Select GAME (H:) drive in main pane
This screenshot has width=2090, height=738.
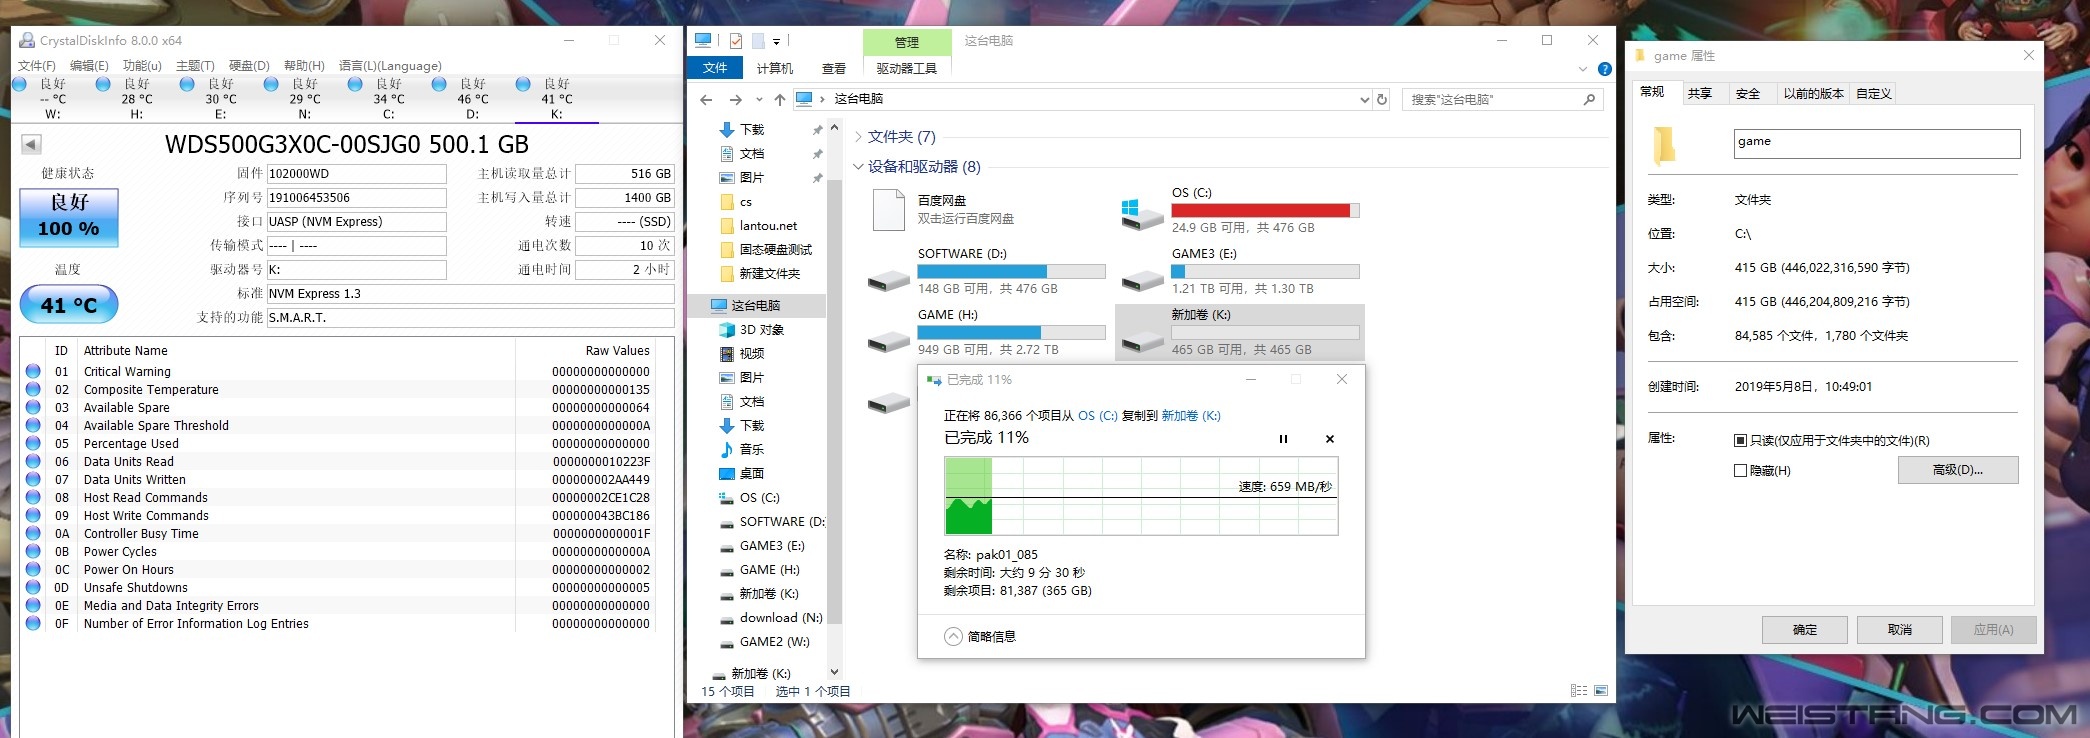click(x=986, y=333)
